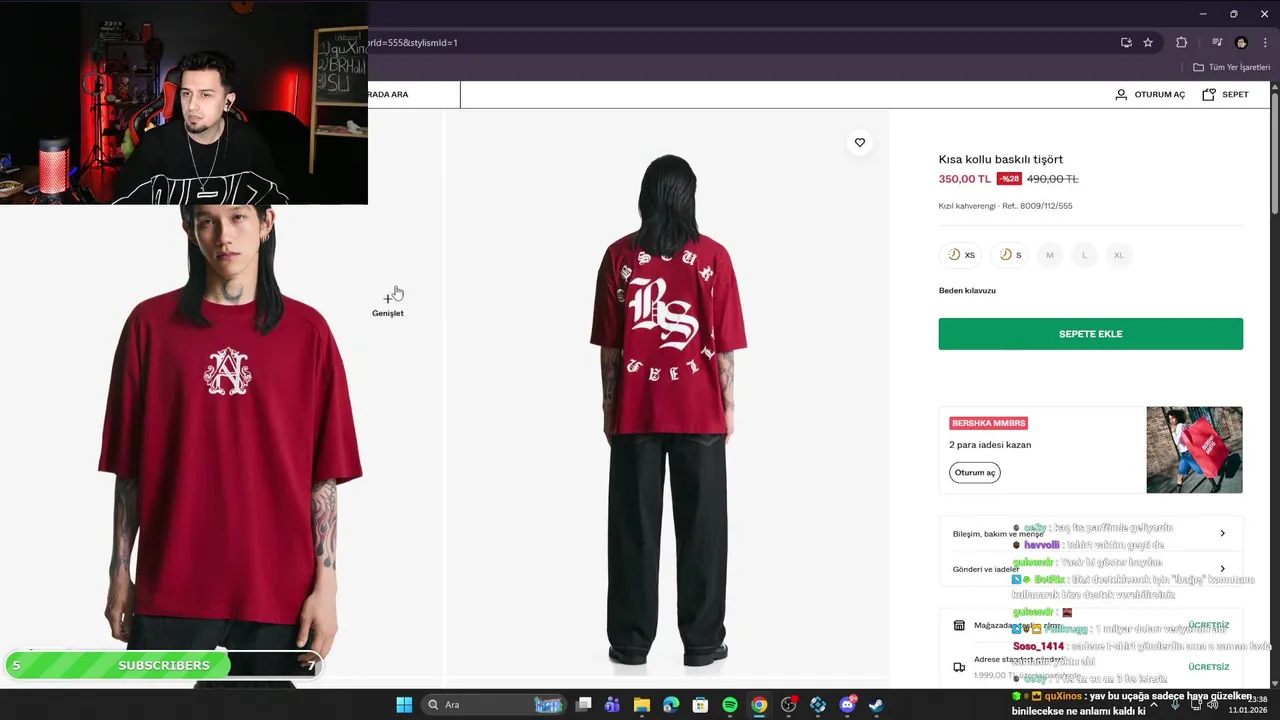
Task: Open Steam from the taskbar
Action: (x=876, y=705)
